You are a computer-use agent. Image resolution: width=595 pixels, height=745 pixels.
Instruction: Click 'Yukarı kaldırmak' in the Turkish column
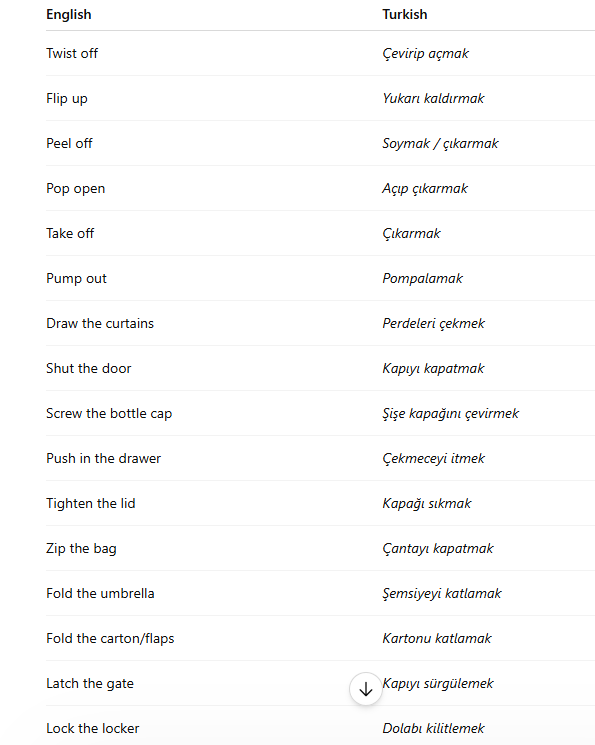pos(433,98)
